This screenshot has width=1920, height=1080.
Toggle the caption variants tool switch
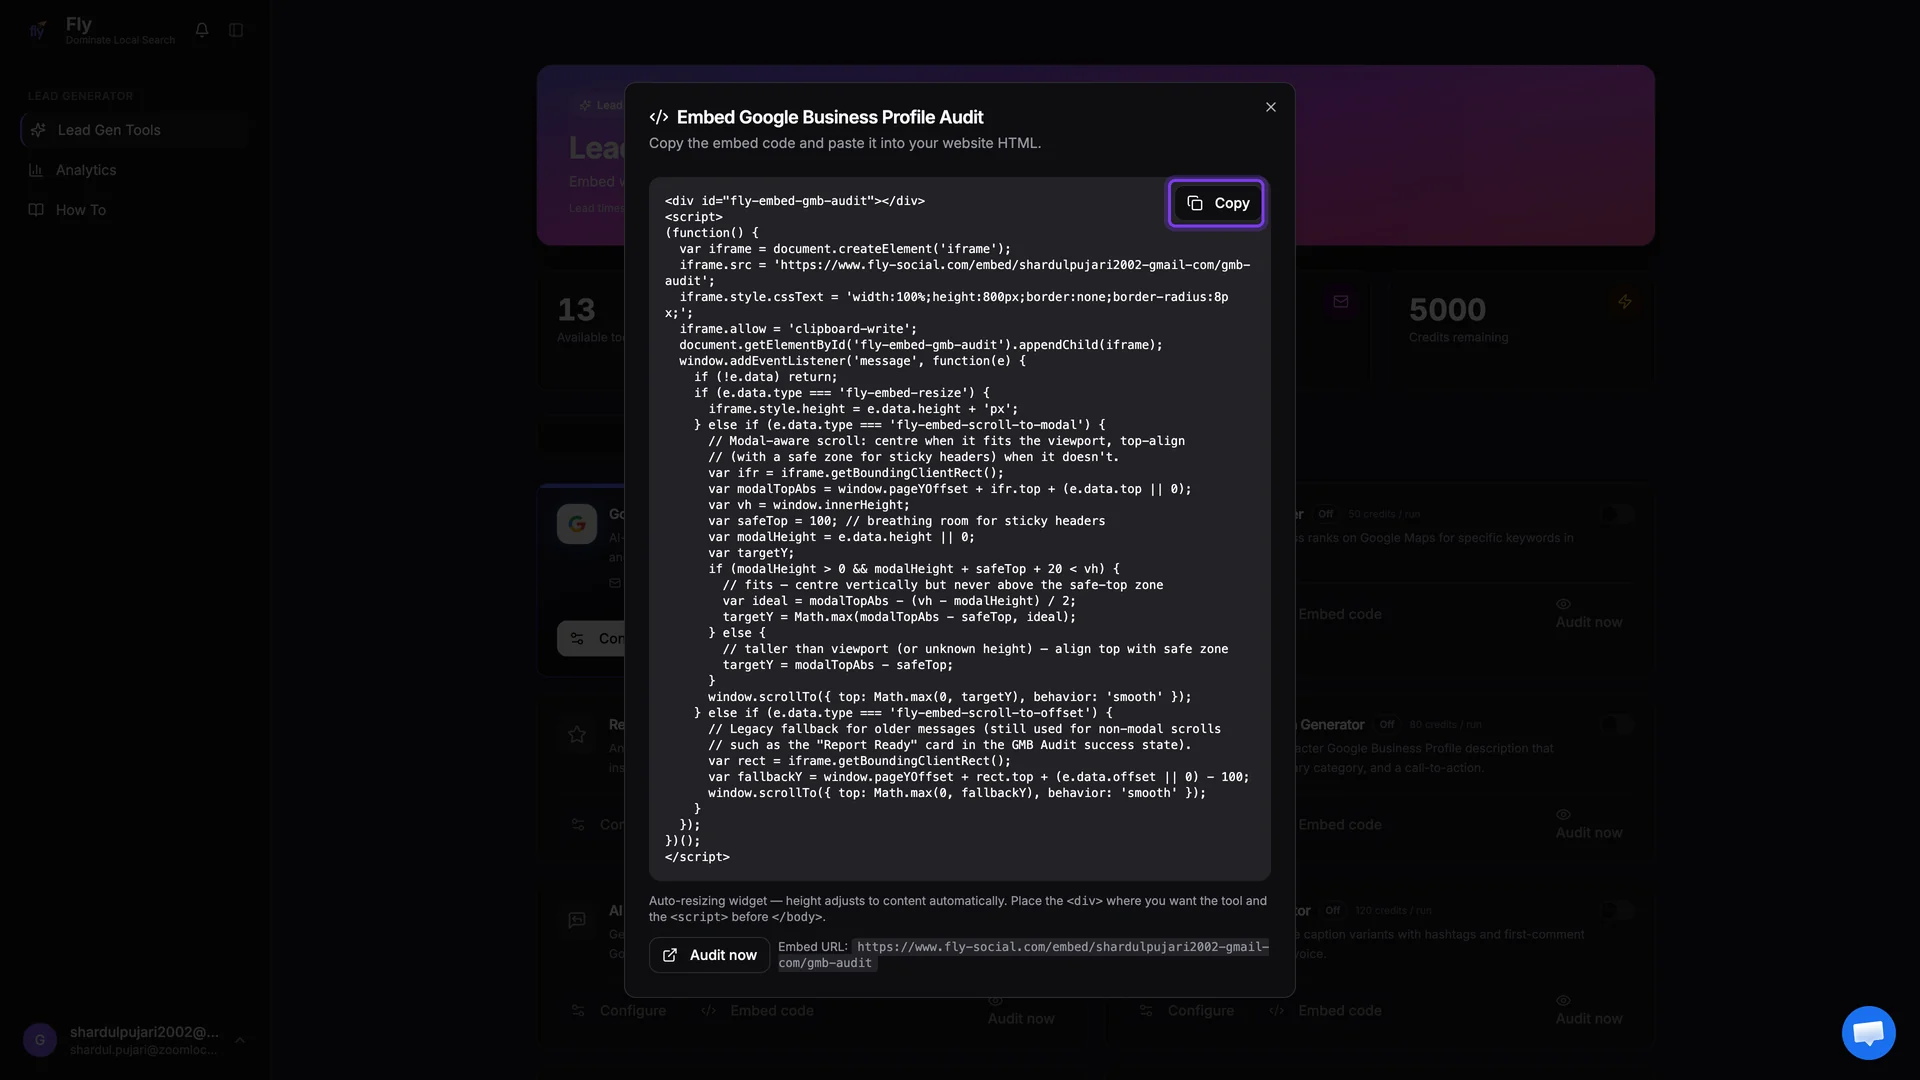coord(1617,910)
